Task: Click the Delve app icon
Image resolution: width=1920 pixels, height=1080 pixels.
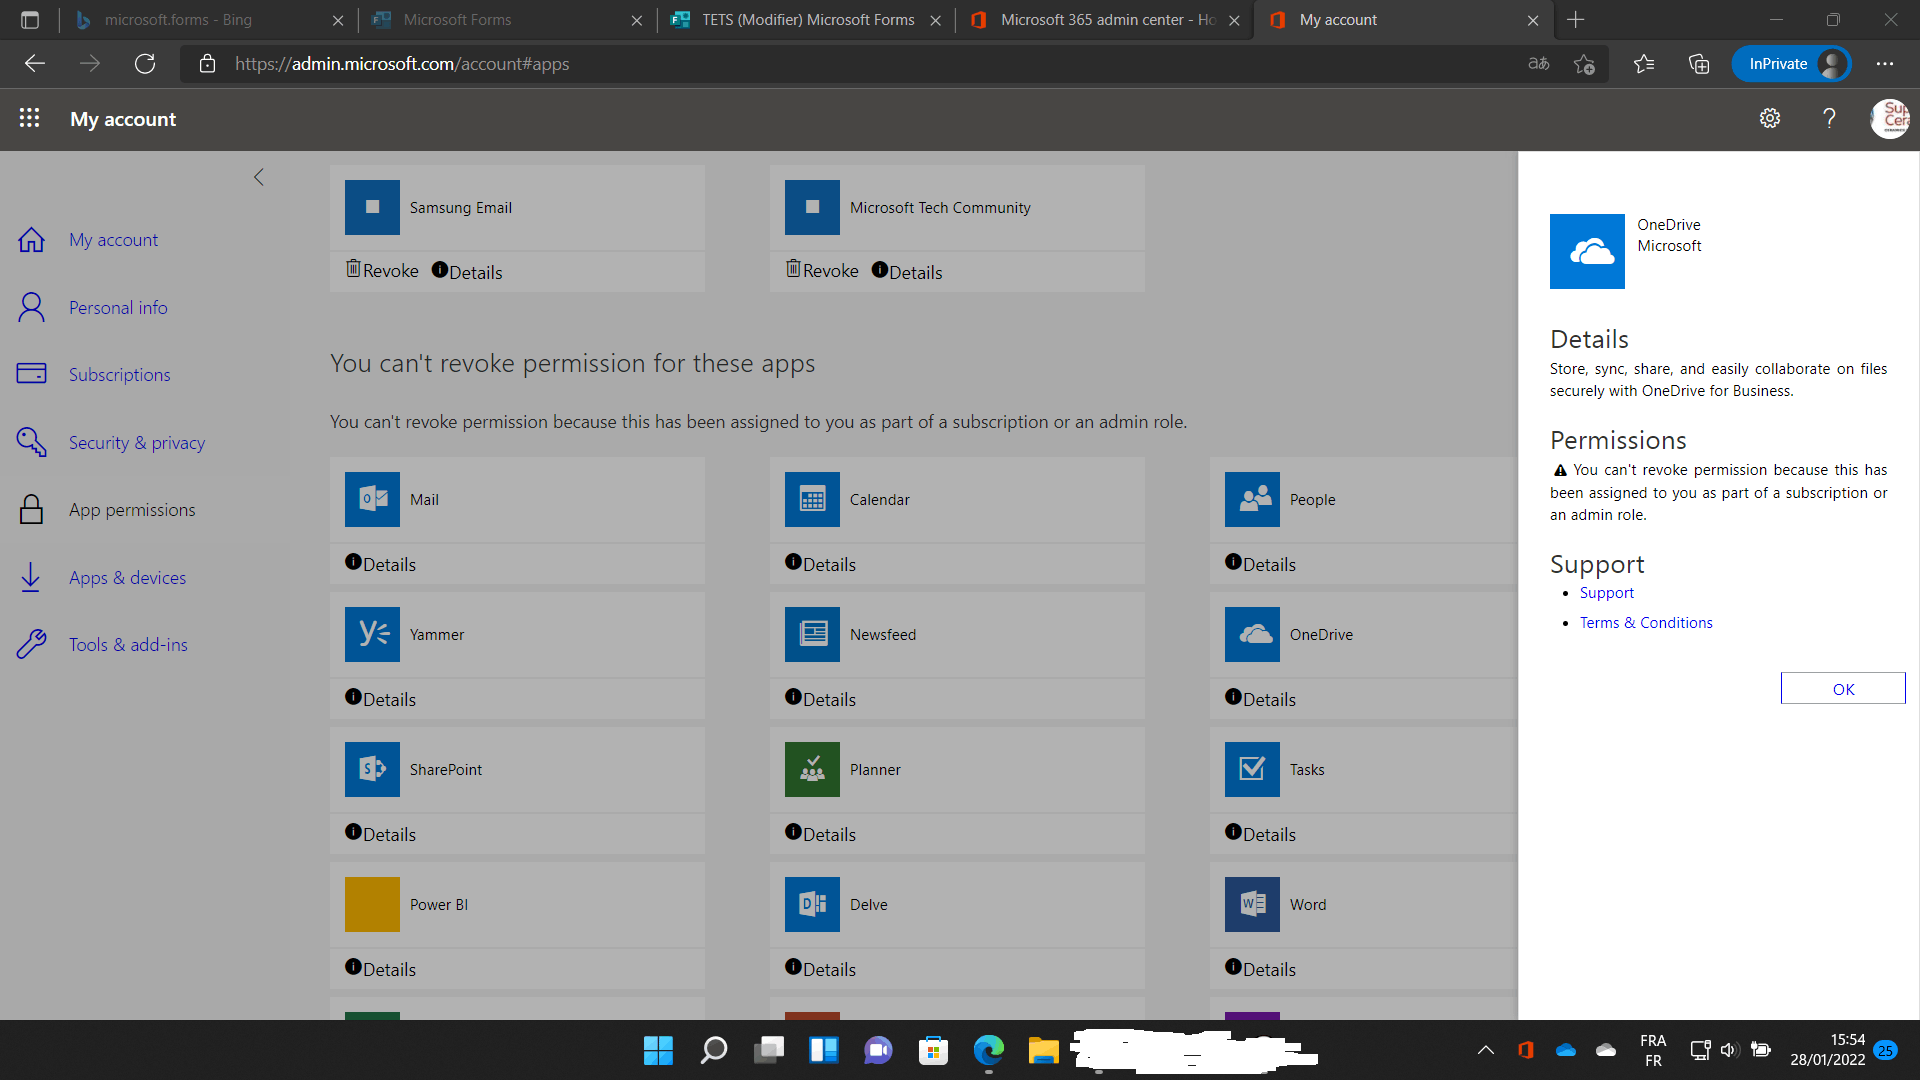Action: coord(812,904)
